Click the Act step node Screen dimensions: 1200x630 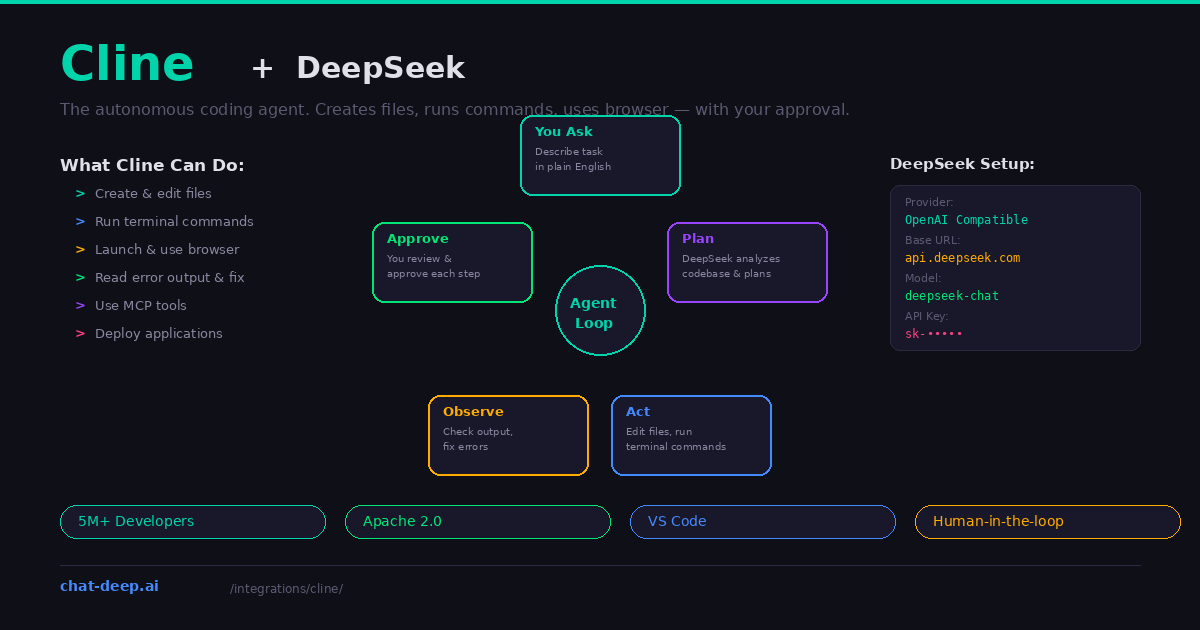[x=691, y=434]
